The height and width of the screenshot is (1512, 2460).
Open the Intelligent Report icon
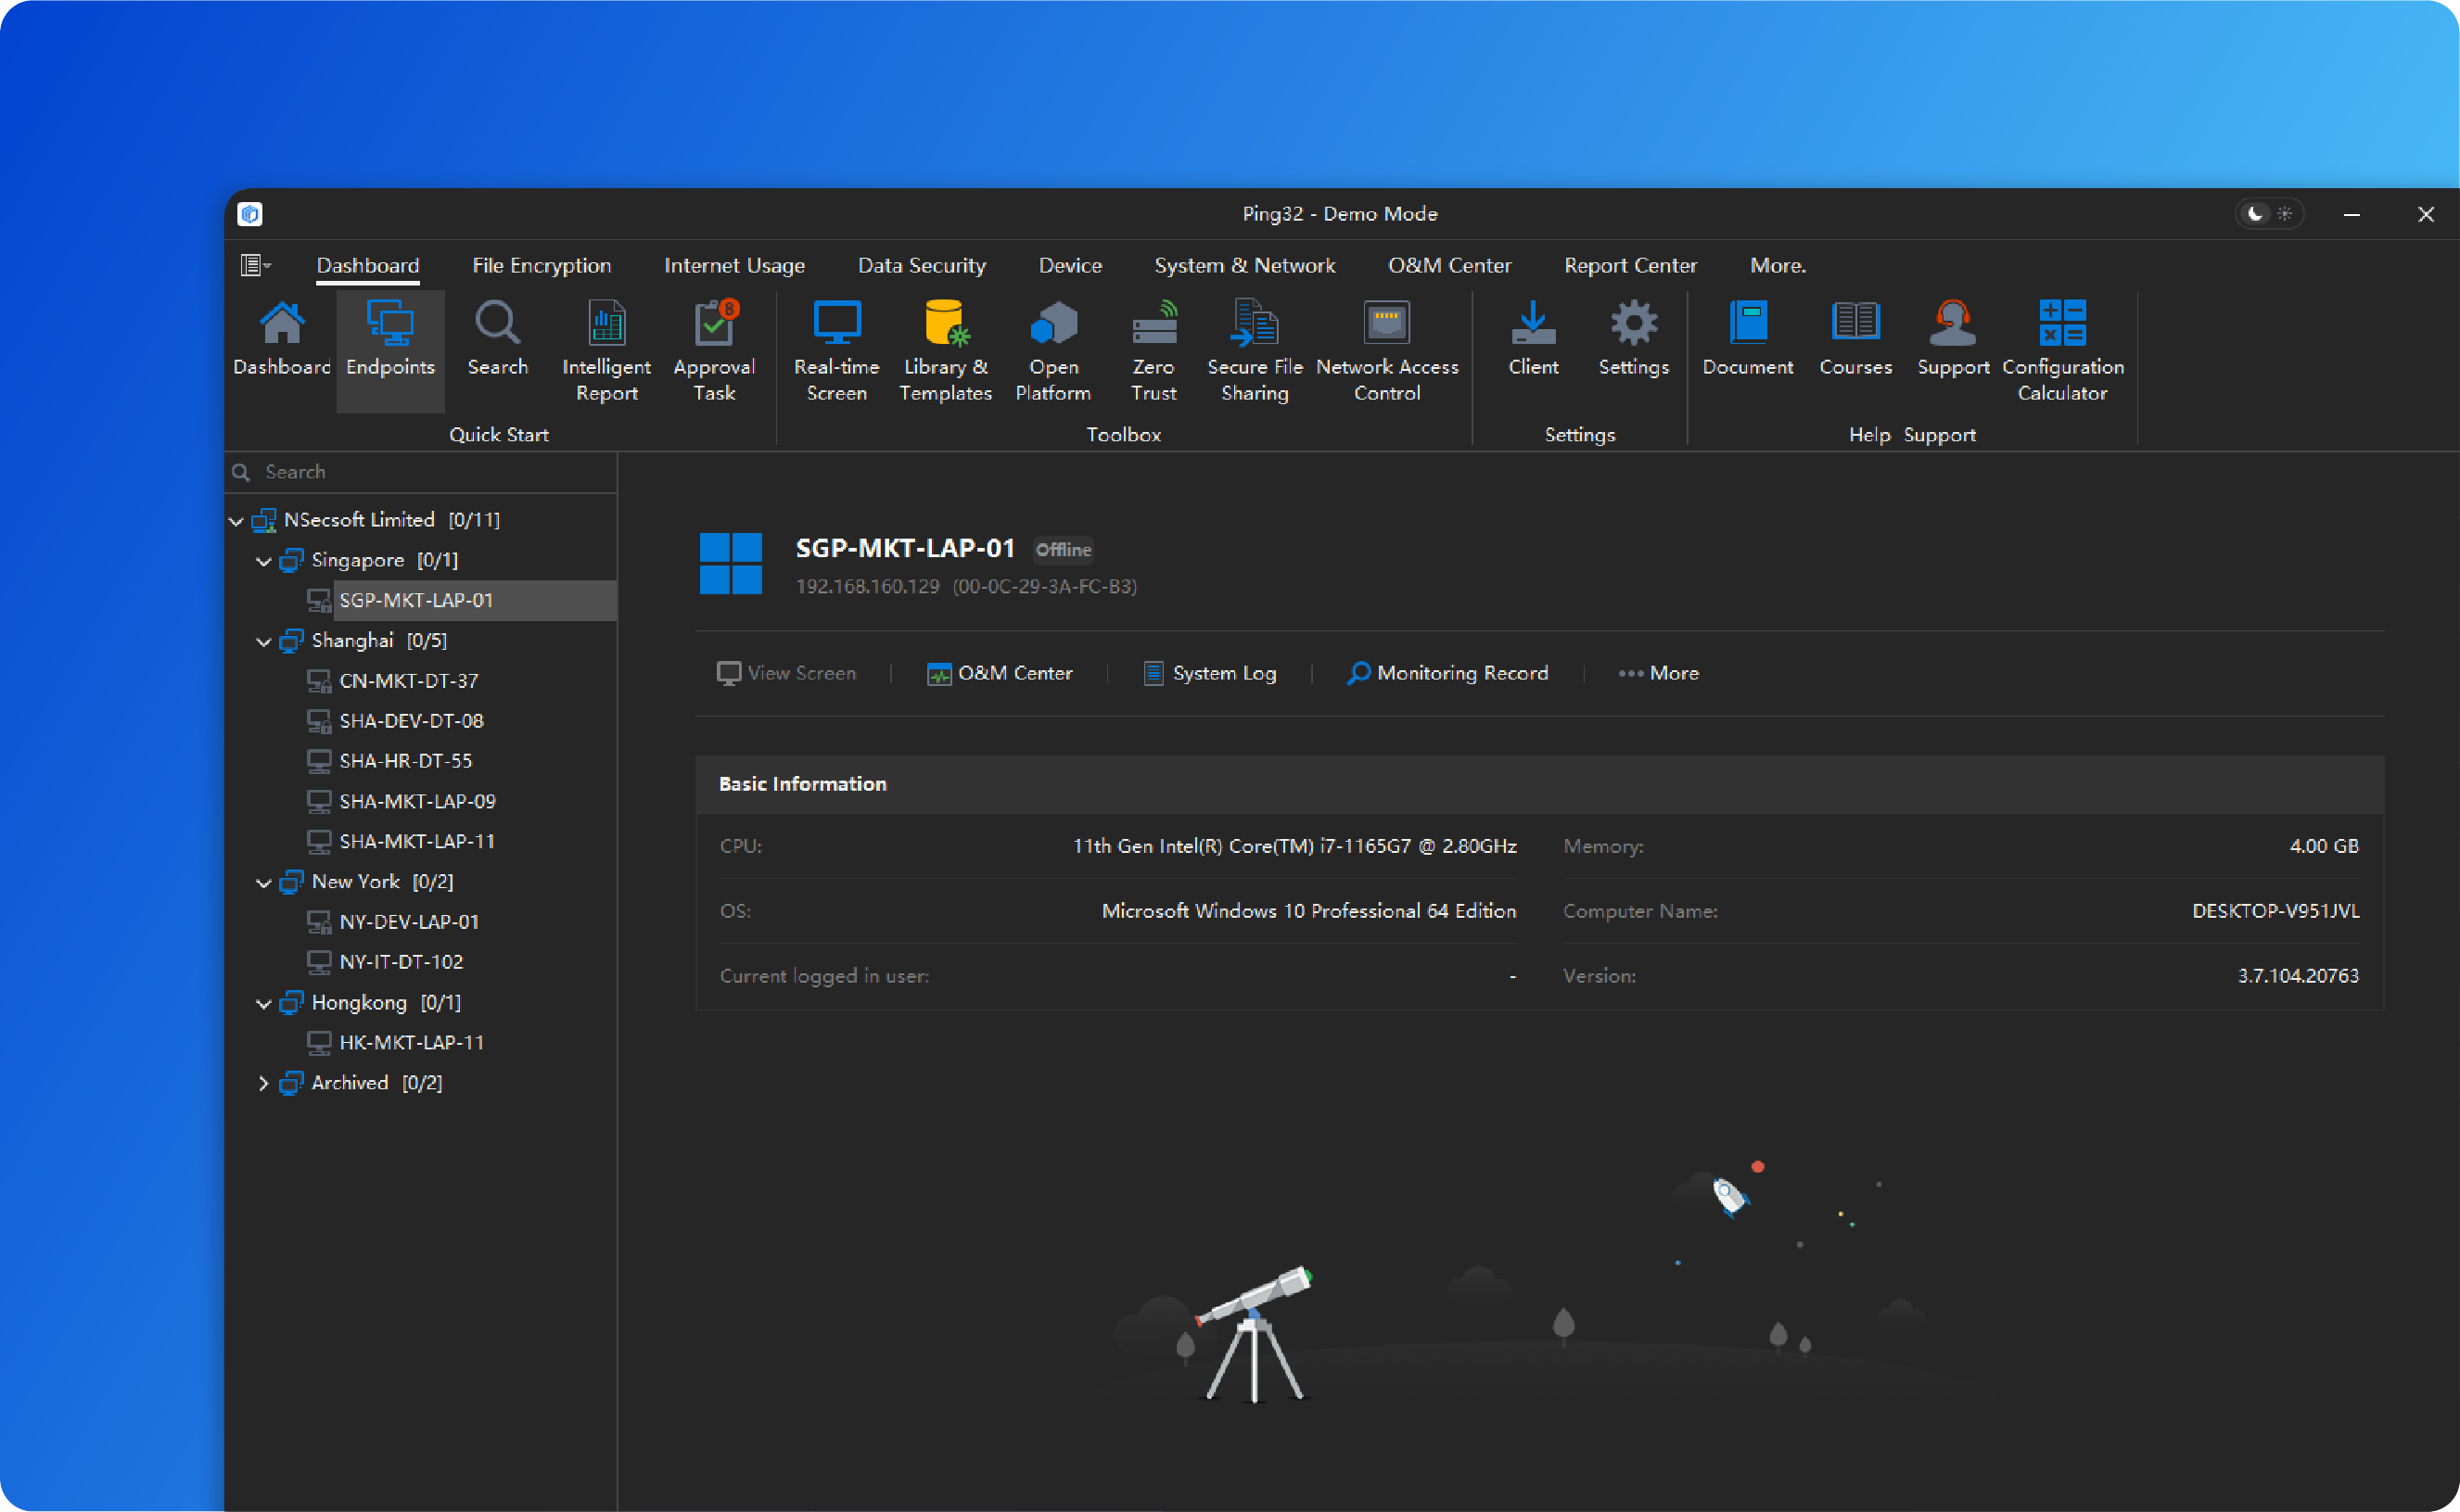click(606, 349)
